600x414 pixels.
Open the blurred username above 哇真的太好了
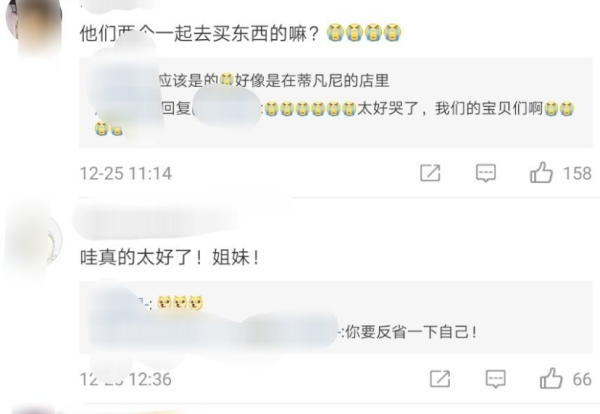(157, 222)
